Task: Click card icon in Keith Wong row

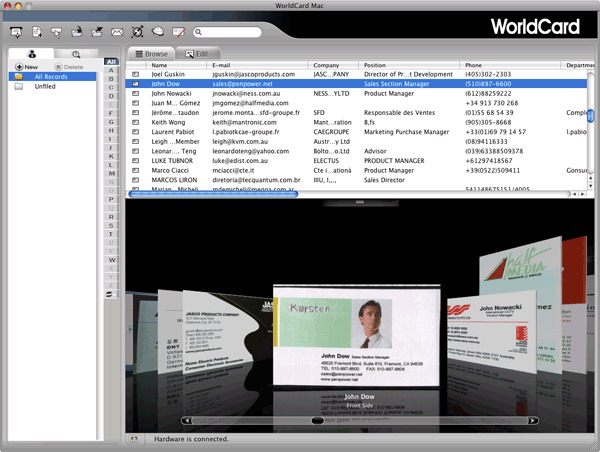Action: click(x=135, y=122)
